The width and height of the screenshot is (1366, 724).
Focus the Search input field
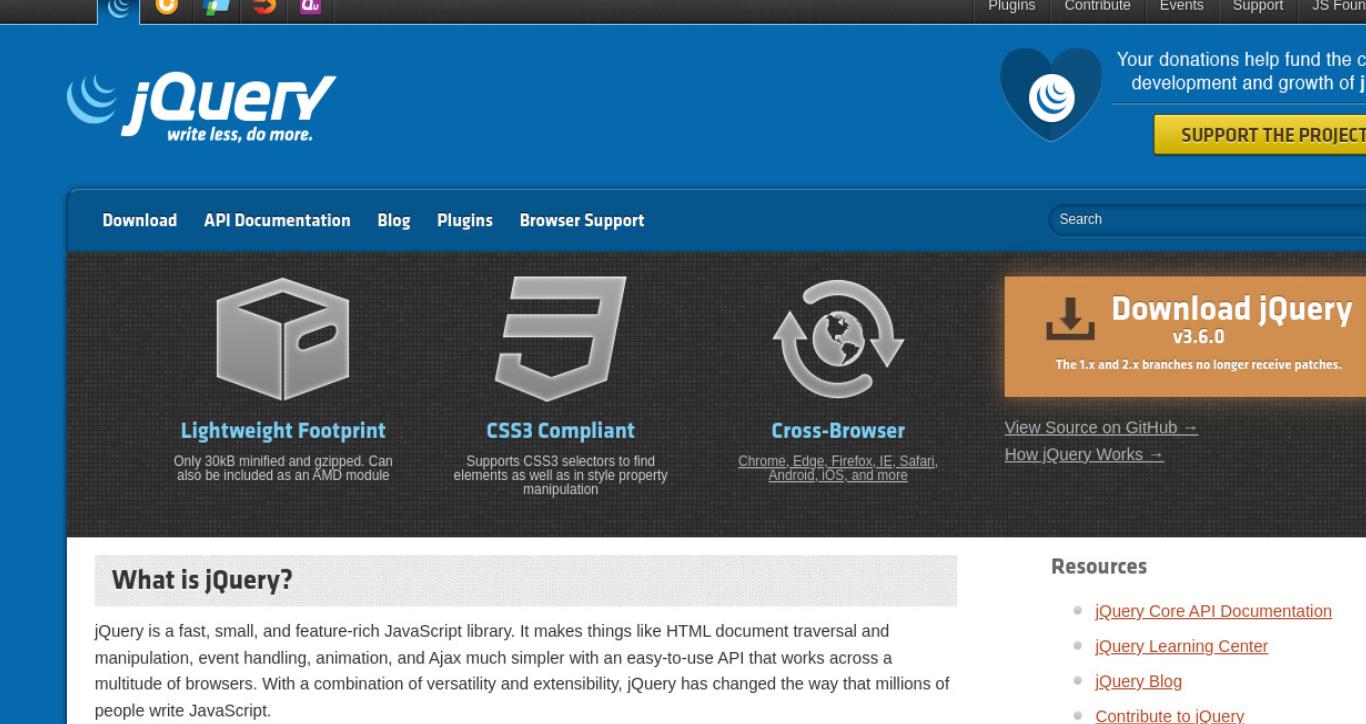tap(1207, 219)
